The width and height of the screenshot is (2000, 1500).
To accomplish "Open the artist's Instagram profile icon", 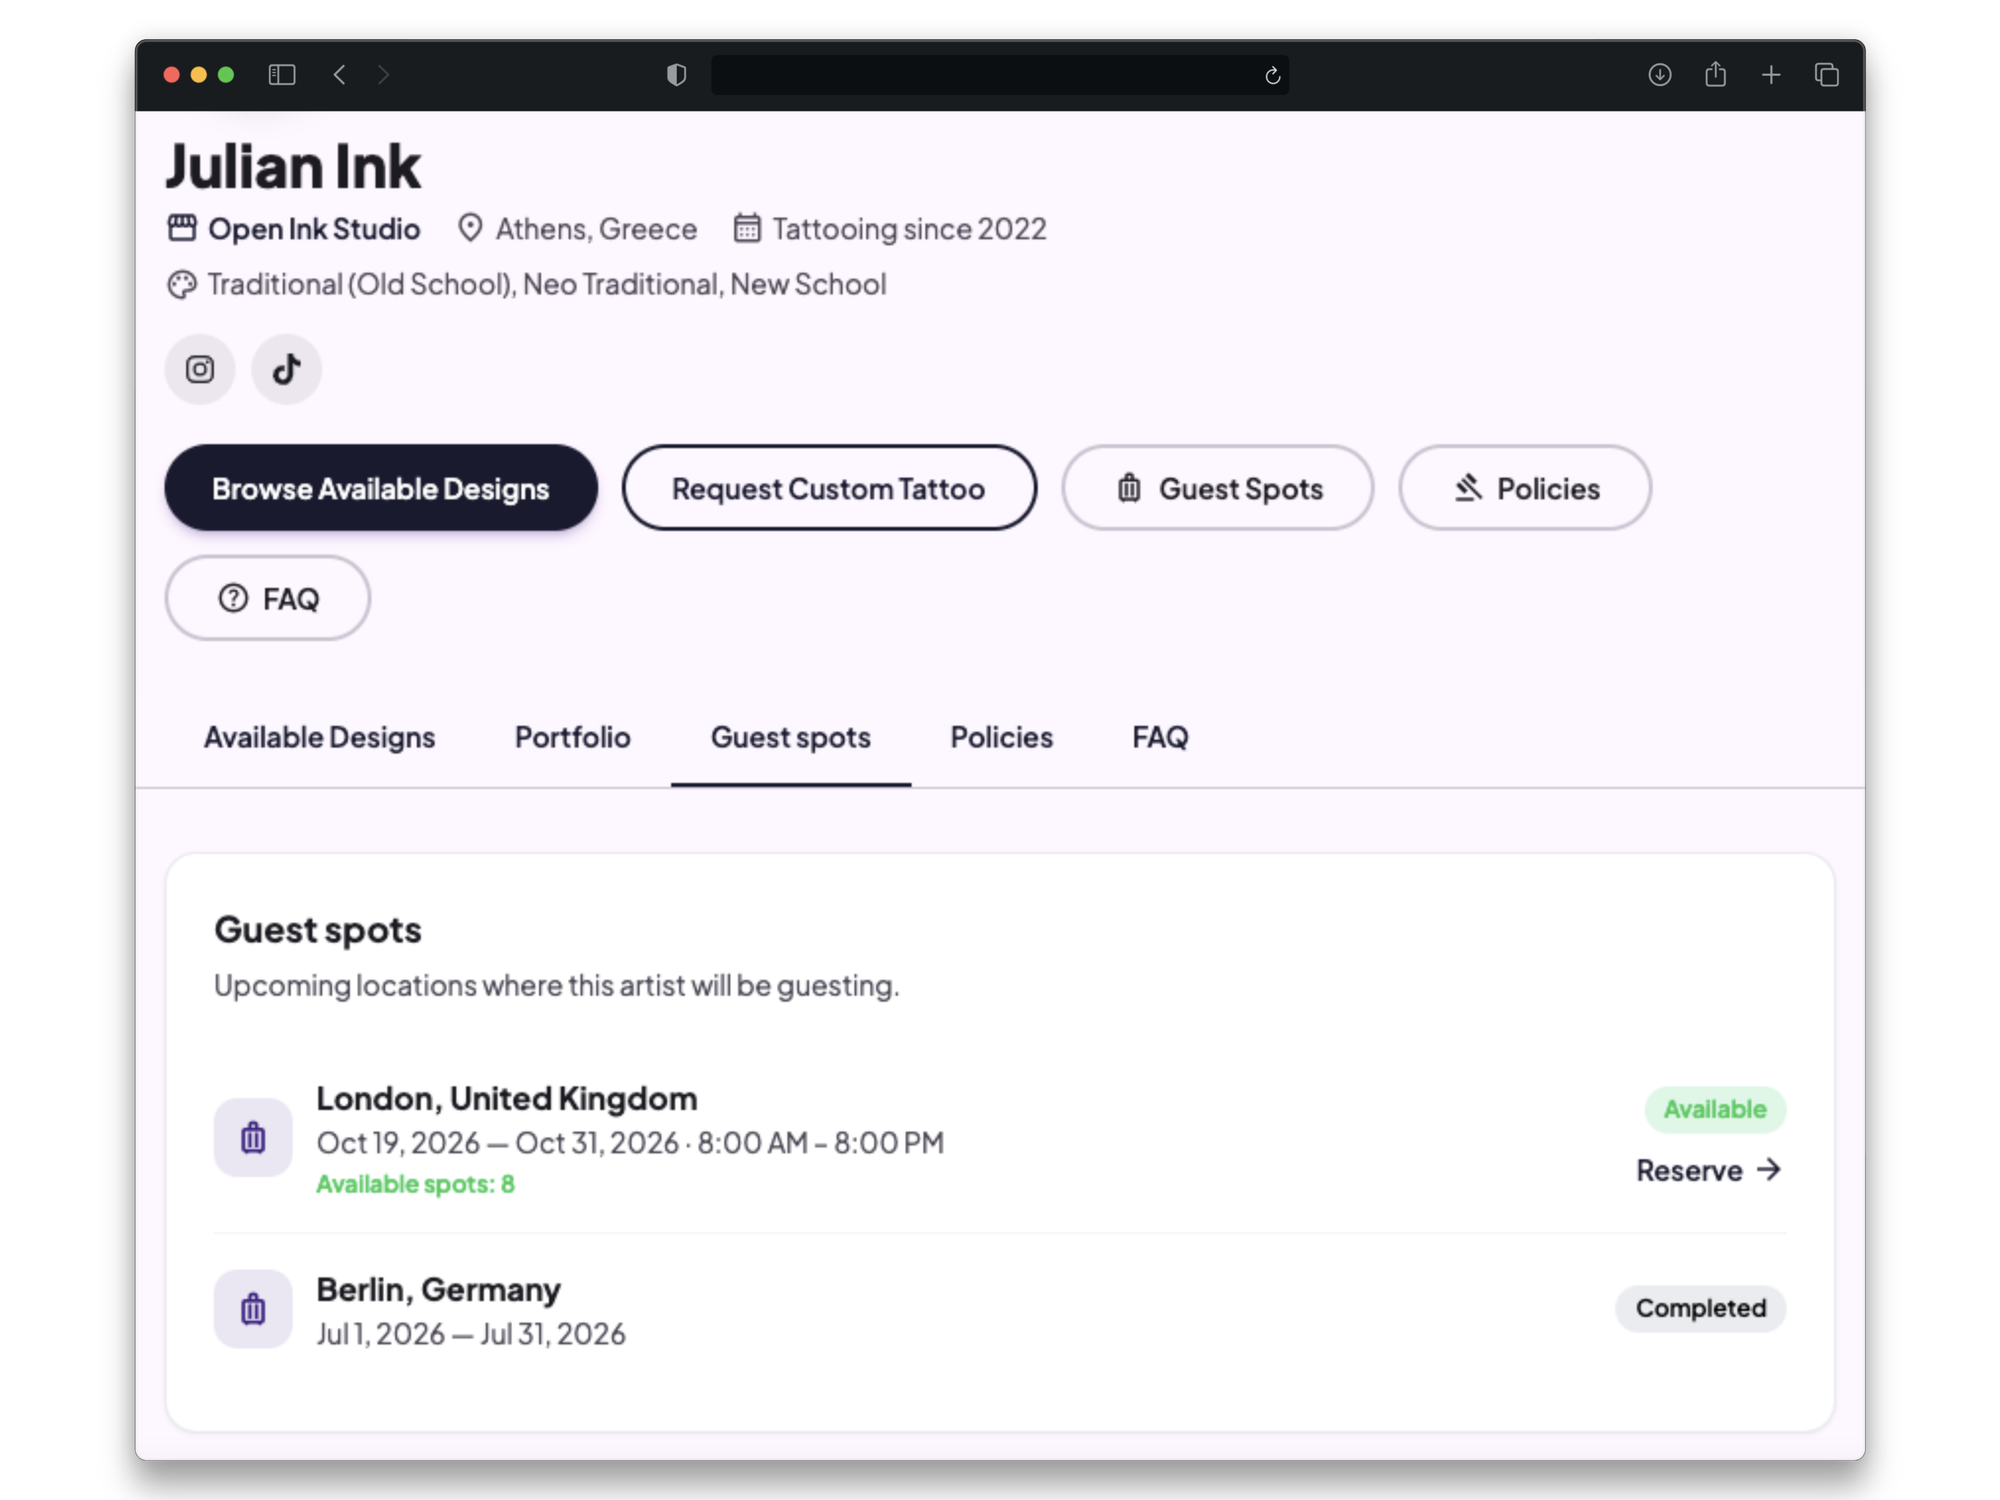I will 200,369.
